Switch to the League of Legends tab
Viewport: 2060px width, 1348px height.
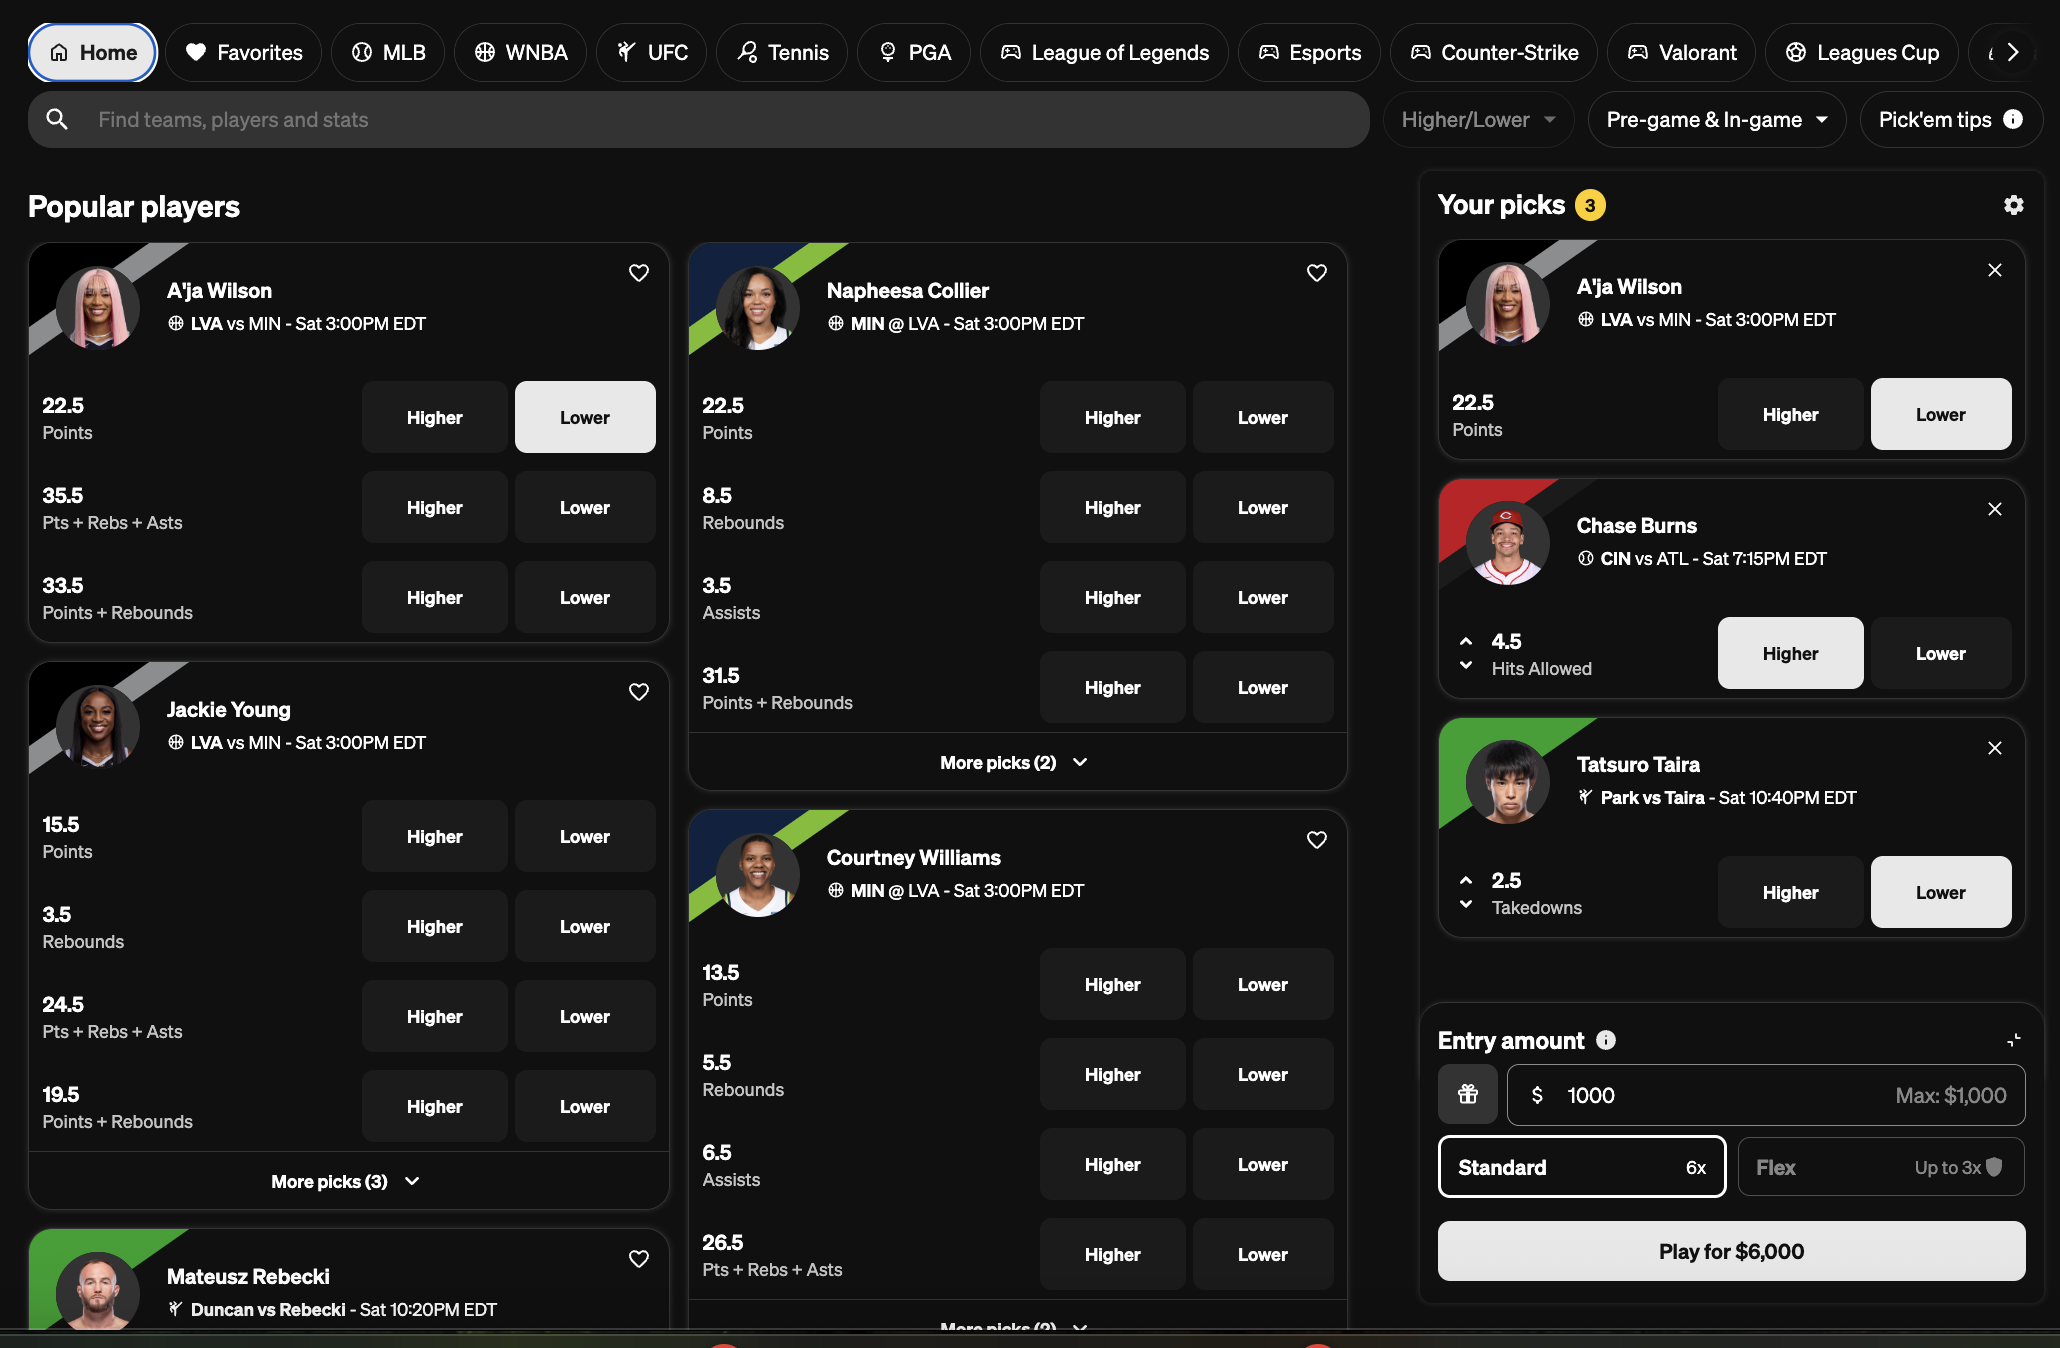(1104, 52)
